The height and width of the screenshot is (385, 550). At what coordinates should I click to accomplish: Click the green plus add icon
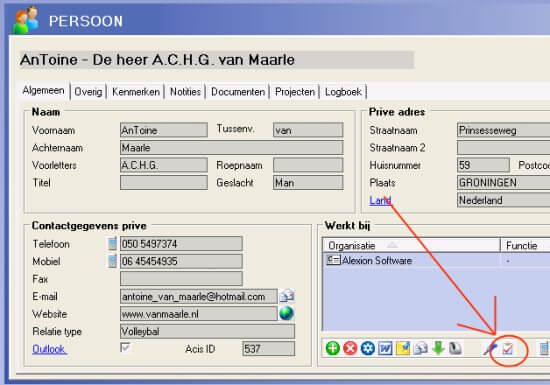click(x=333, y=349)
